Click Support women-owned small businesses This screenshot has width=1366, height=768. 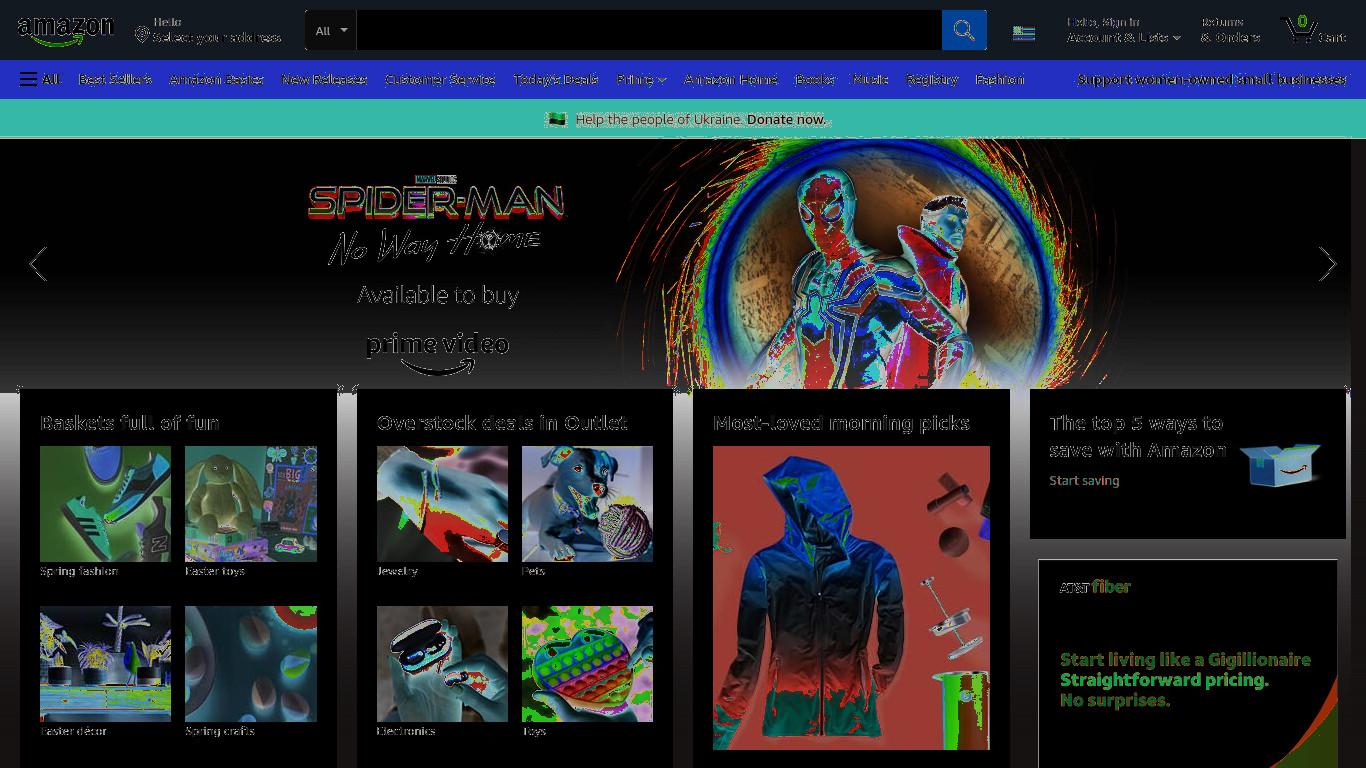pyautogui.click(x=1212, y=79)
